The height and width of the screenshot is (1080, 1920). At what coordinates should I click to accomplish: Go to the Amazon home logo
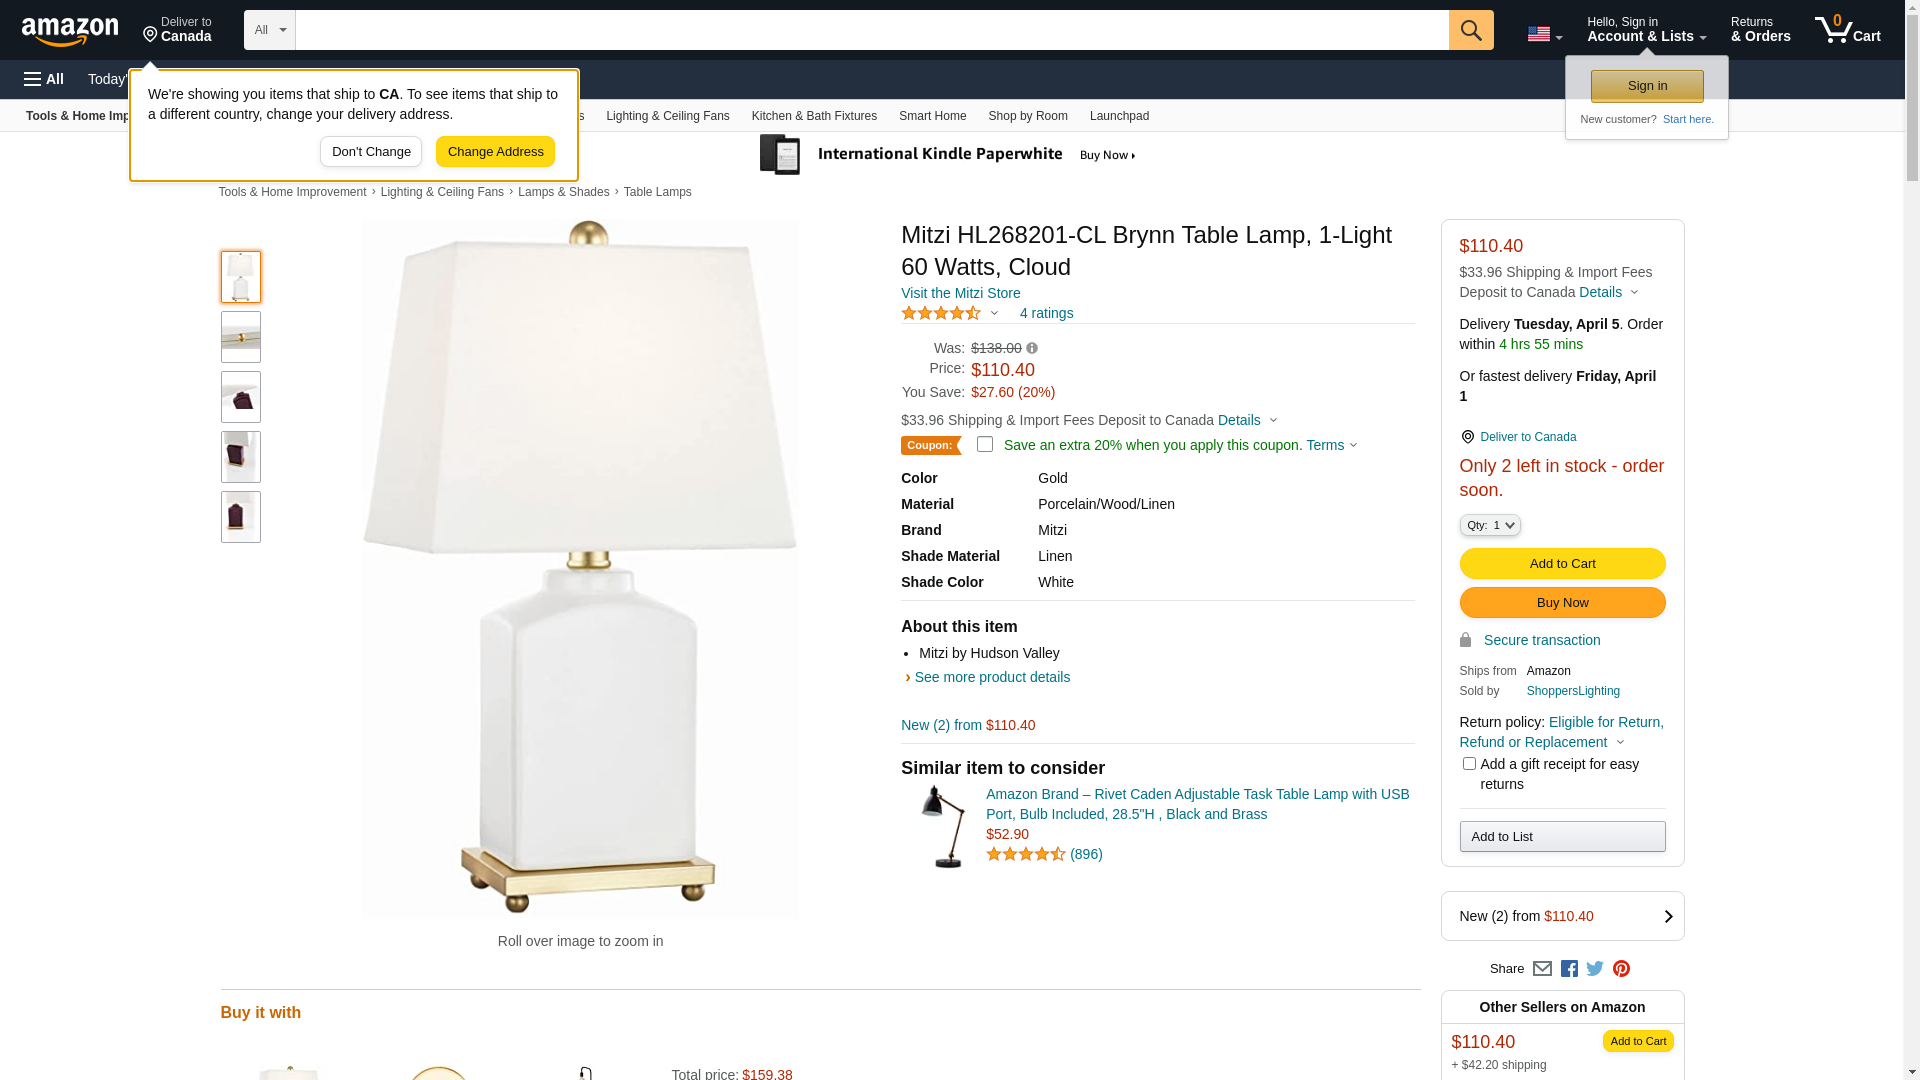pos(70,32)
